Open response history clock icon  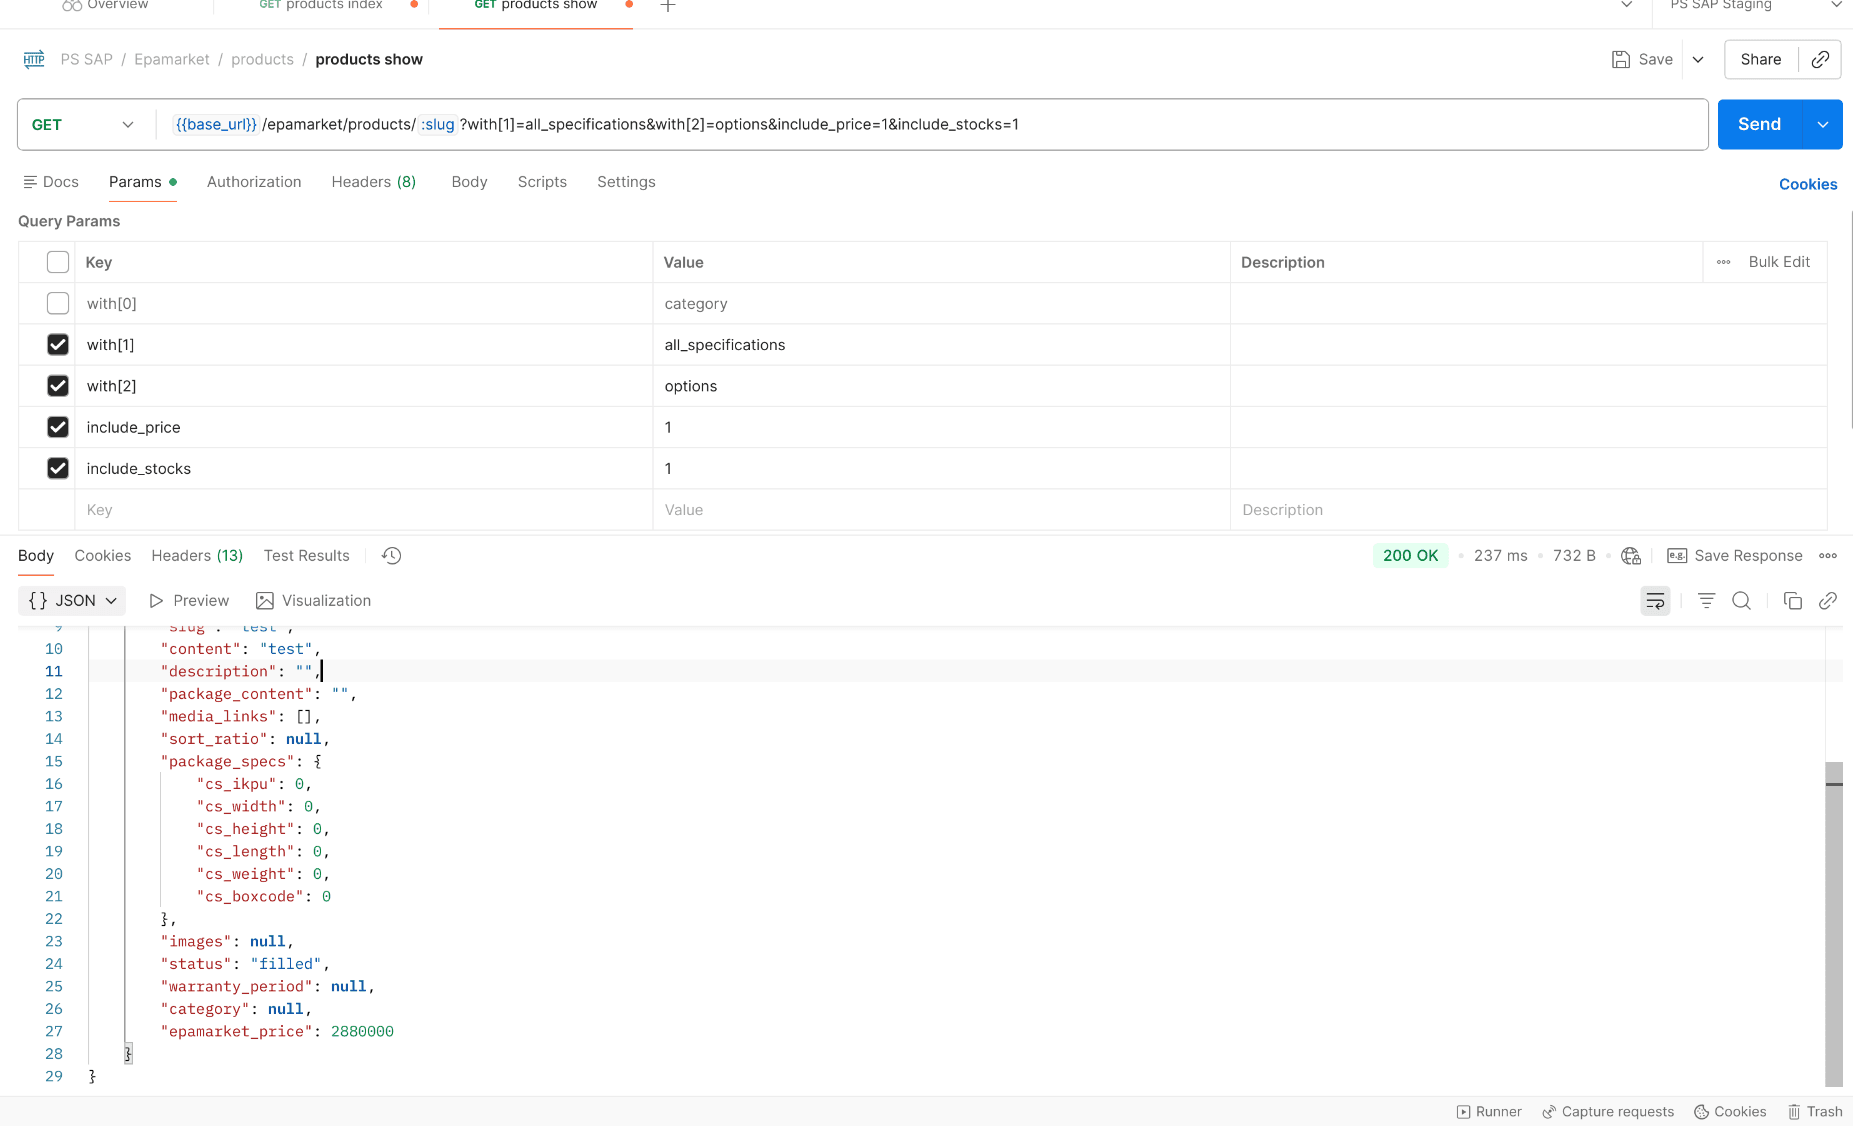click(x=391, y=556)
